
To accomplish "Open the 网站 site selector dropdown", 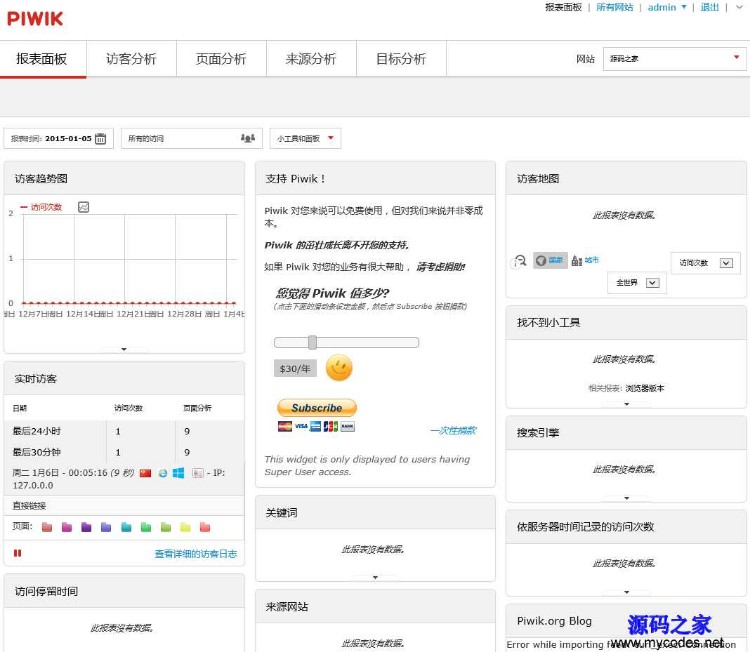I will pos(674,59).
